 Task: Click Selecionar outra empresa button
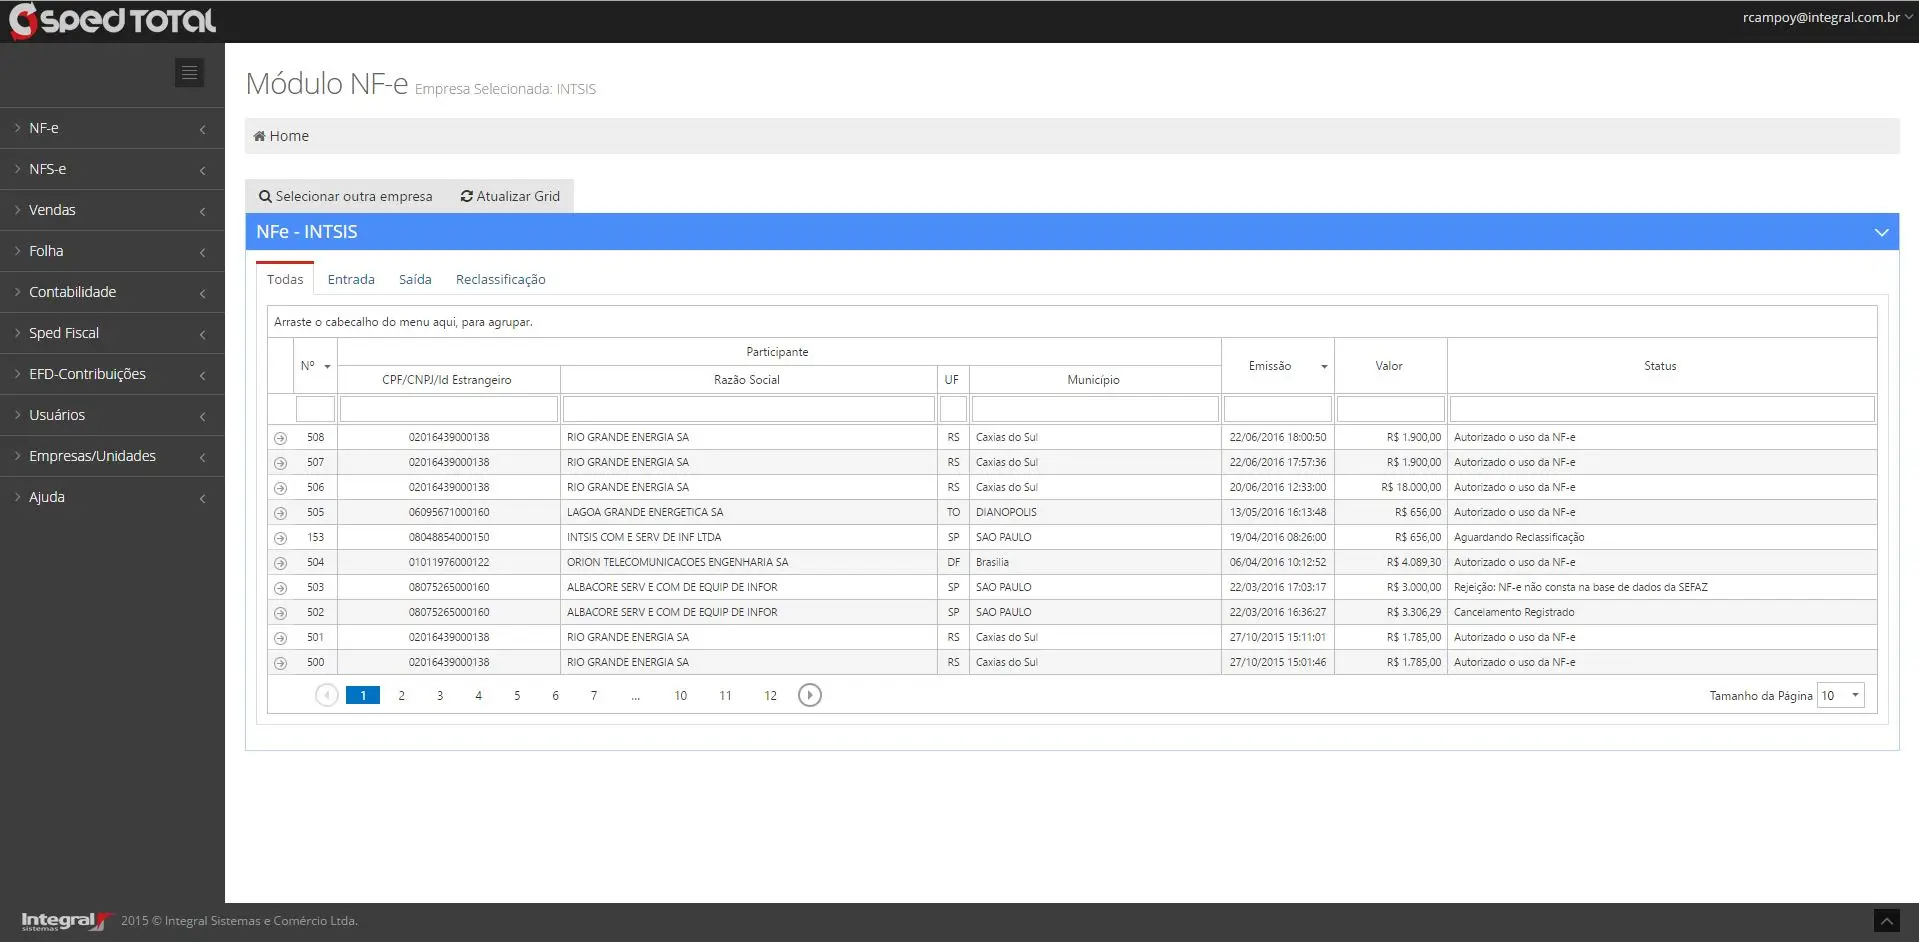point(346,196)
